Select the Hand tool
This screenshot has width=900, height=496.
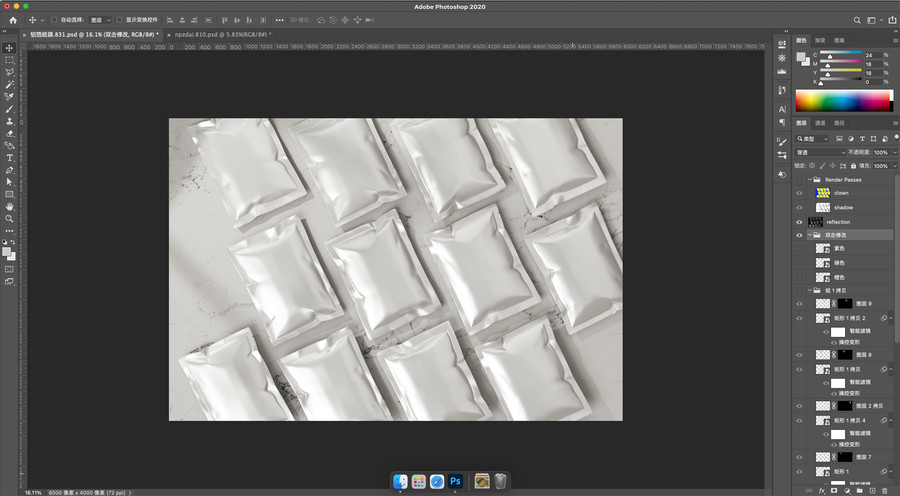[9, 207]
